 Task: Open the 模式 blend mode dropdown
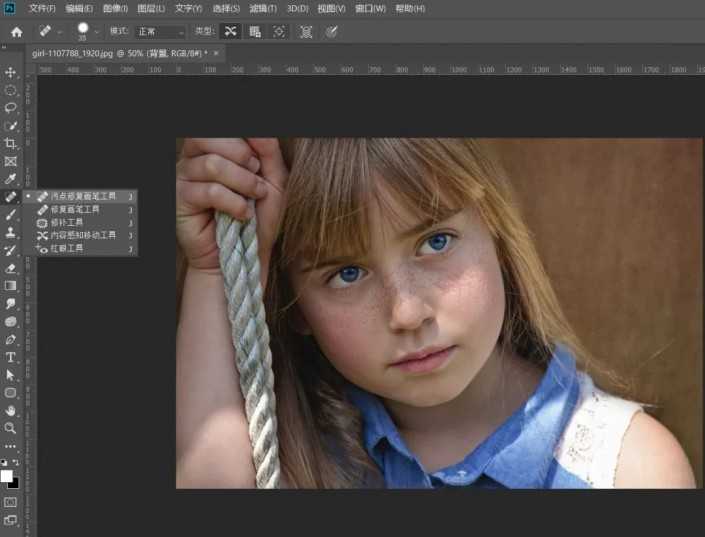tap(161, 32)
